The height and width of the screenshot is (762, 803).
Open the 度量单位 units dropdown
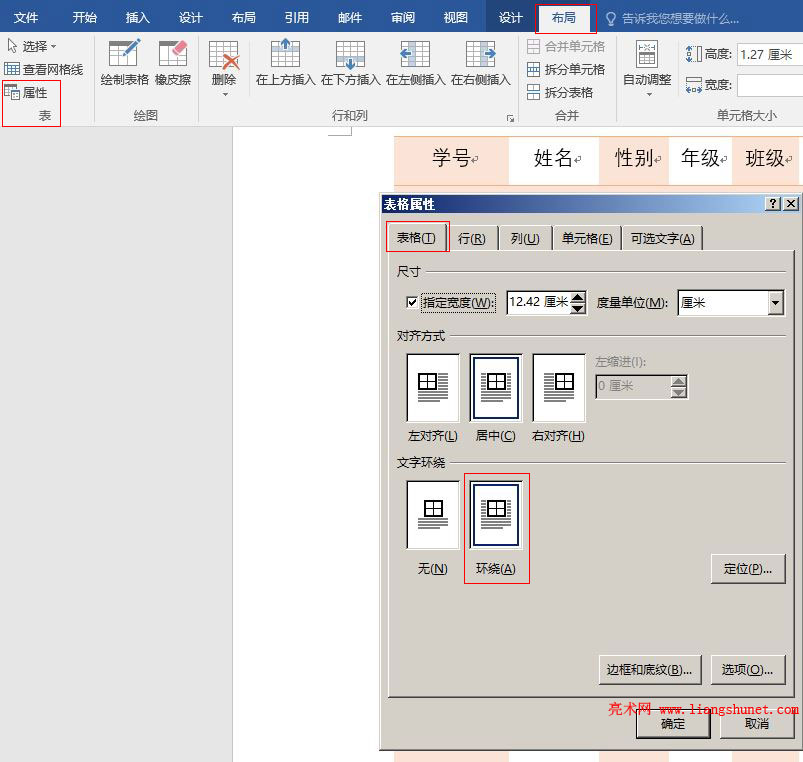click(775, 303)
